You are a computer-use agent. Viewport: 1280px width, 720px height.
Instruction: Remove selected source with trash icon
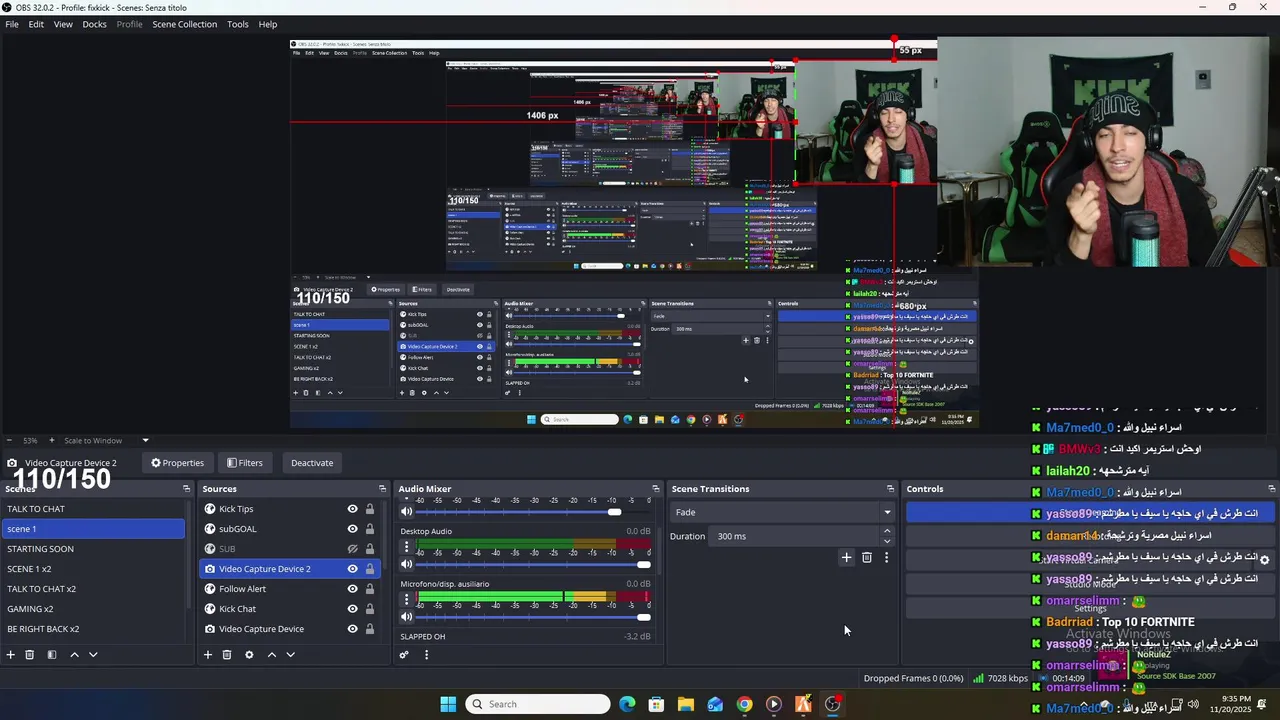click(x=227, y=655)
